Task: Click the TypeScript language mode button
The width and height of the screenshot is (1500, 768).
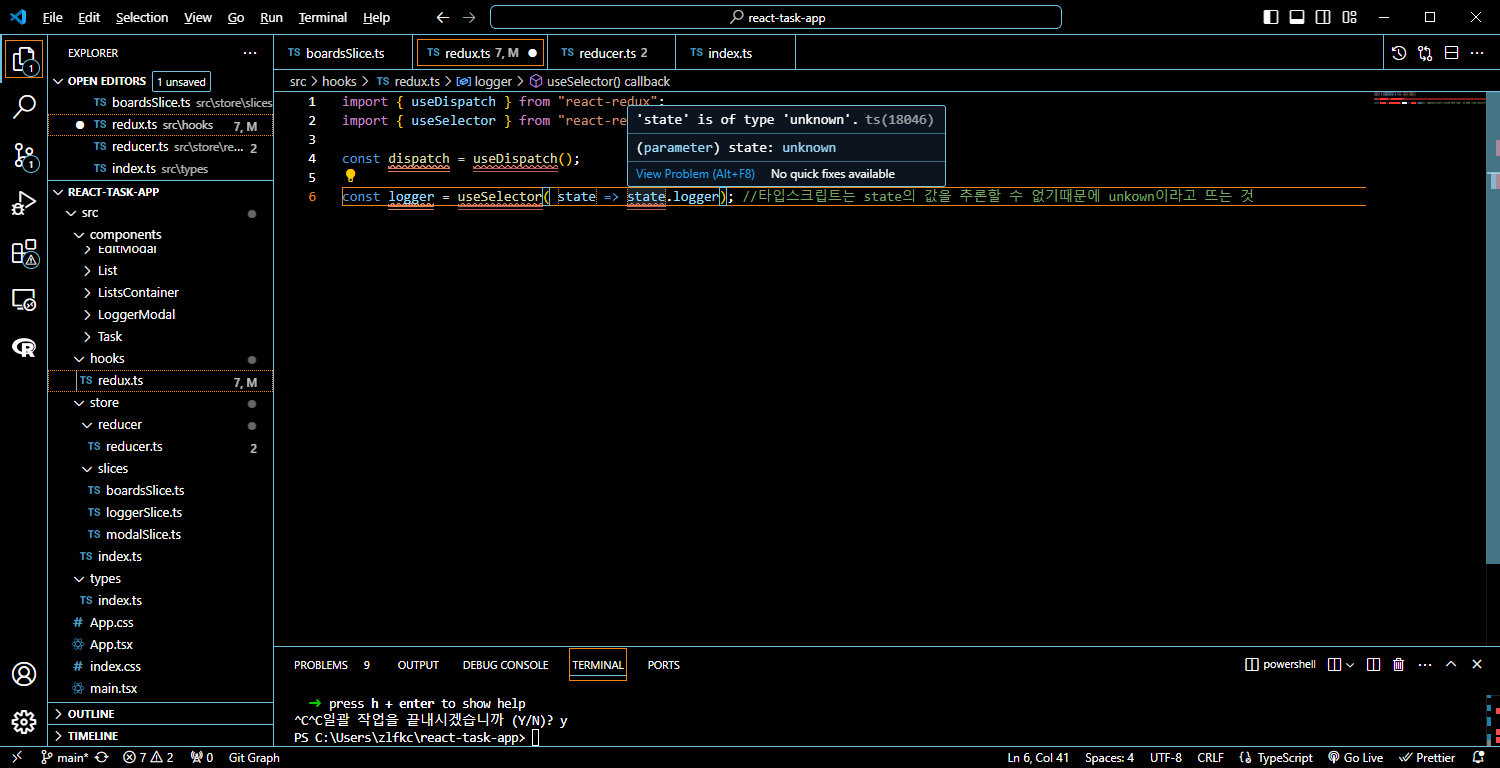Action: (x=1275, y=757)
